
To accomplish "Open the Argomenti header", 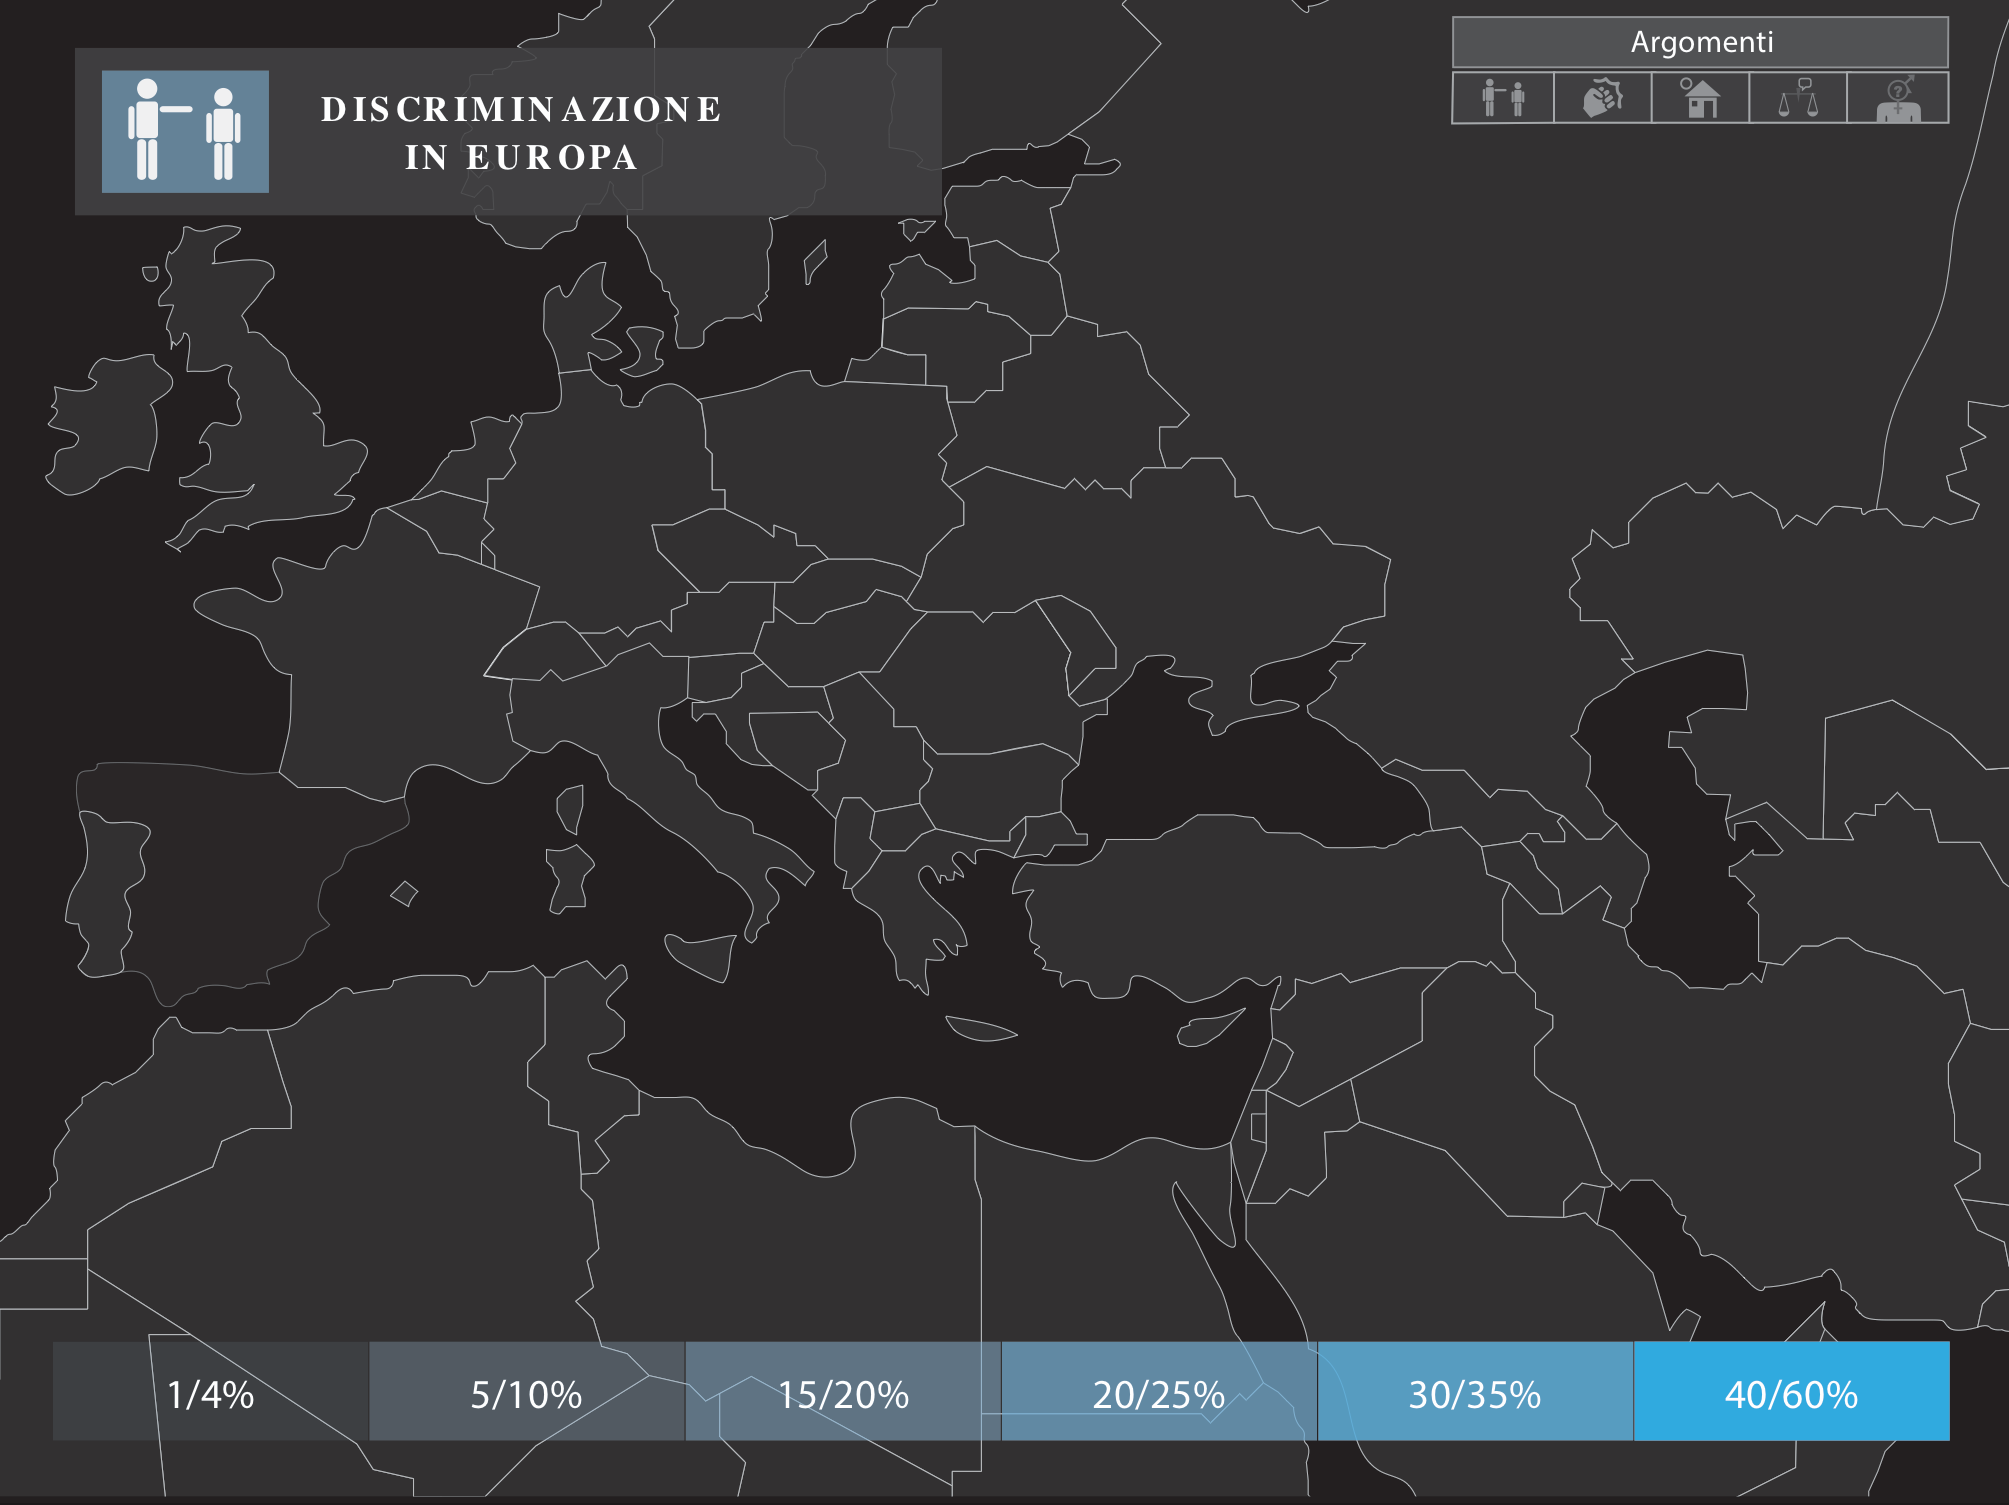I will tap(1700, 42).
